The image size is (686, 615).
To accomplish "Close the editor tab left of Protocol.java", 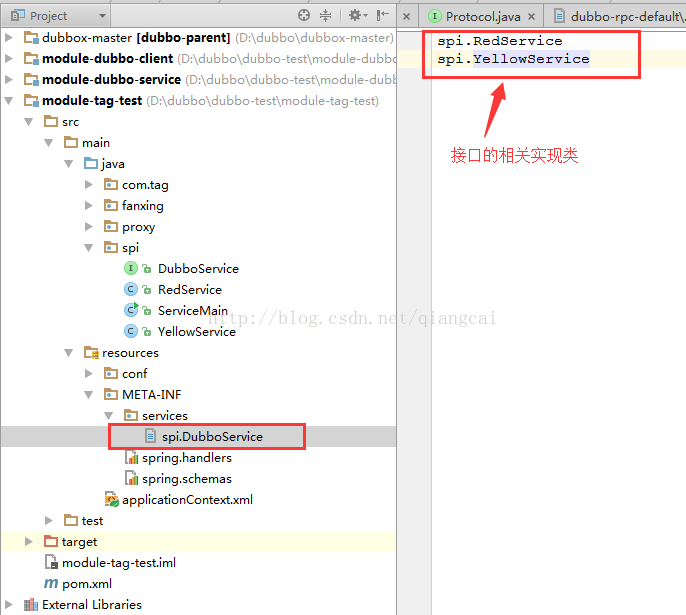I will click(406, 17).
